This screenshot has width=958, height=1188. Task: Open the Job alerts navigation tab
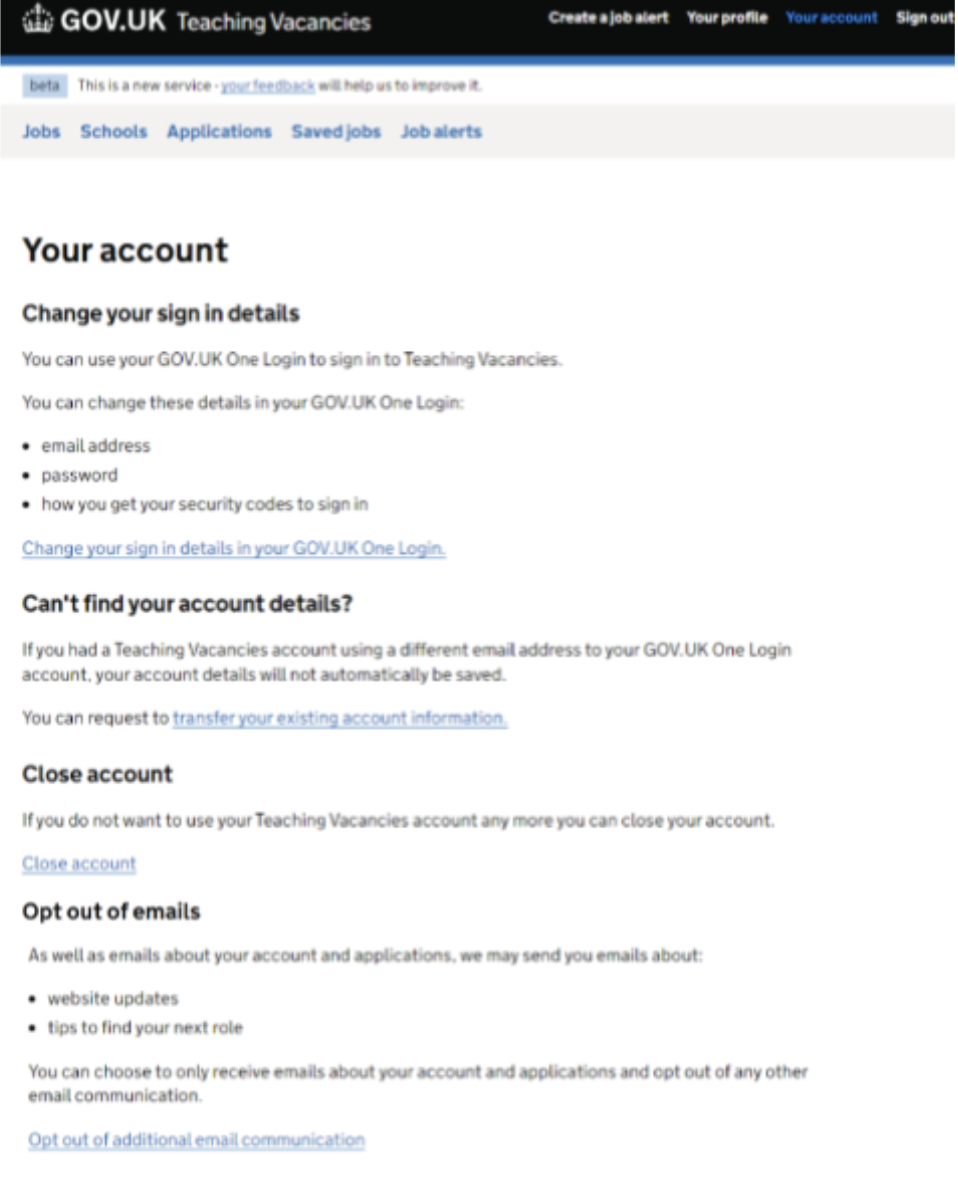(x=441, y=131)
